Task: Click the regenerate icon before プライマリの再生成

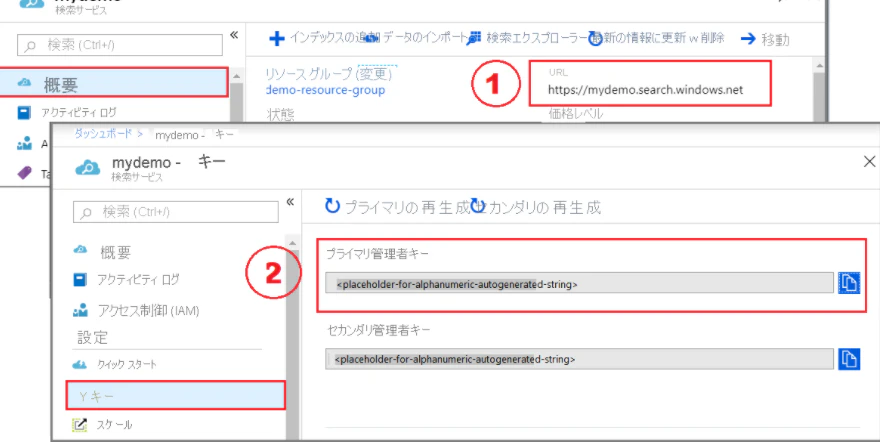Action: coord(332,206)
